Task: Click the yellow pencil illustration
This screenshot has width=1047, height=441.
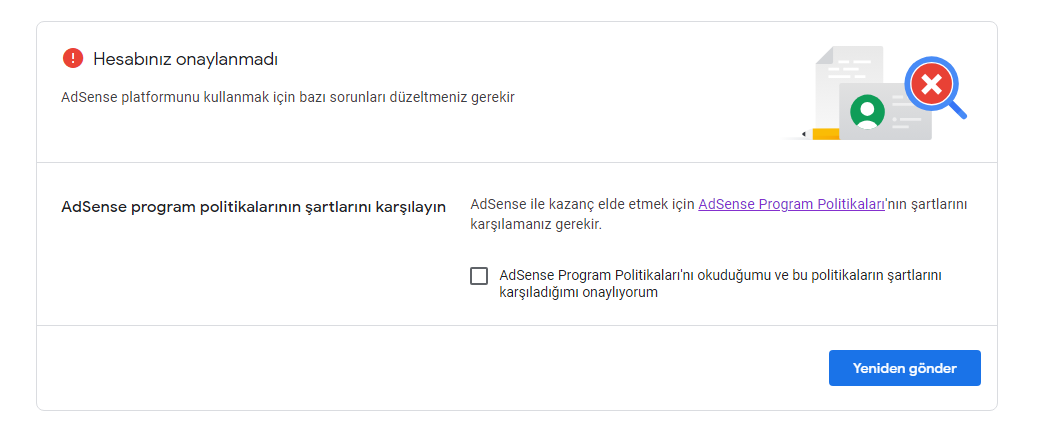Action: (820, 134)
